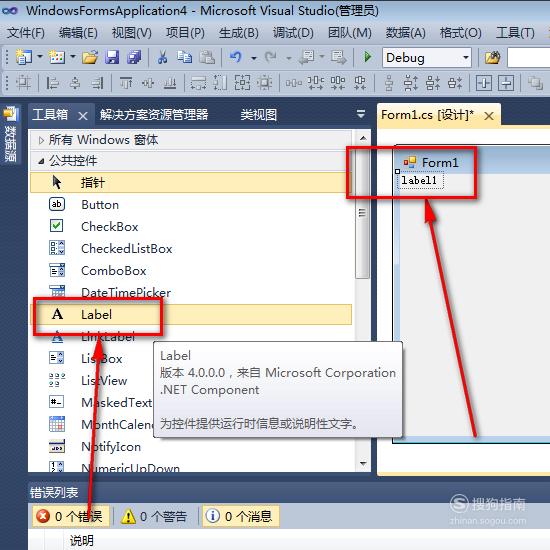The image size is (550, 550).
Task: Open the 数据(A) menu
Action: click(x=405, y=33)
